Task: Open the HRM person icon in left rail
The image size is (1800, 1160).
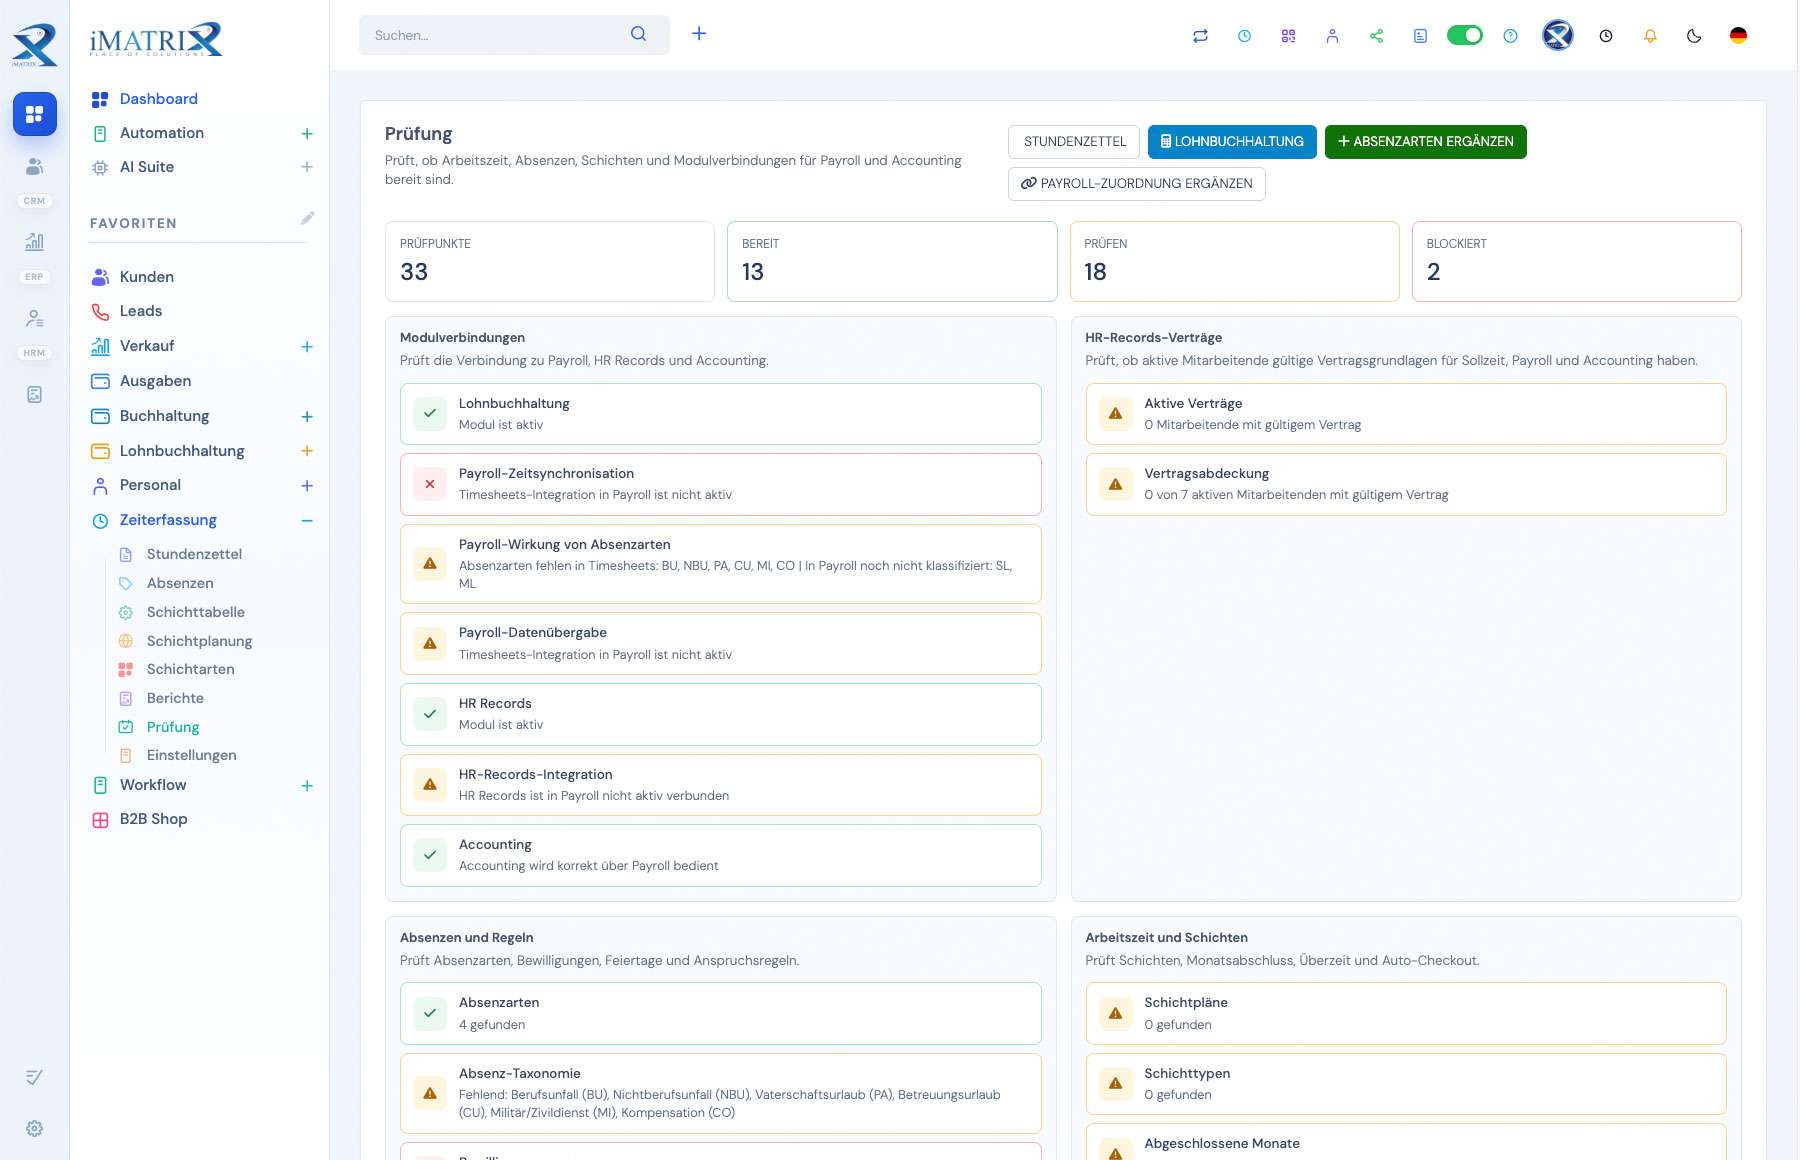Action: (34, 318)
